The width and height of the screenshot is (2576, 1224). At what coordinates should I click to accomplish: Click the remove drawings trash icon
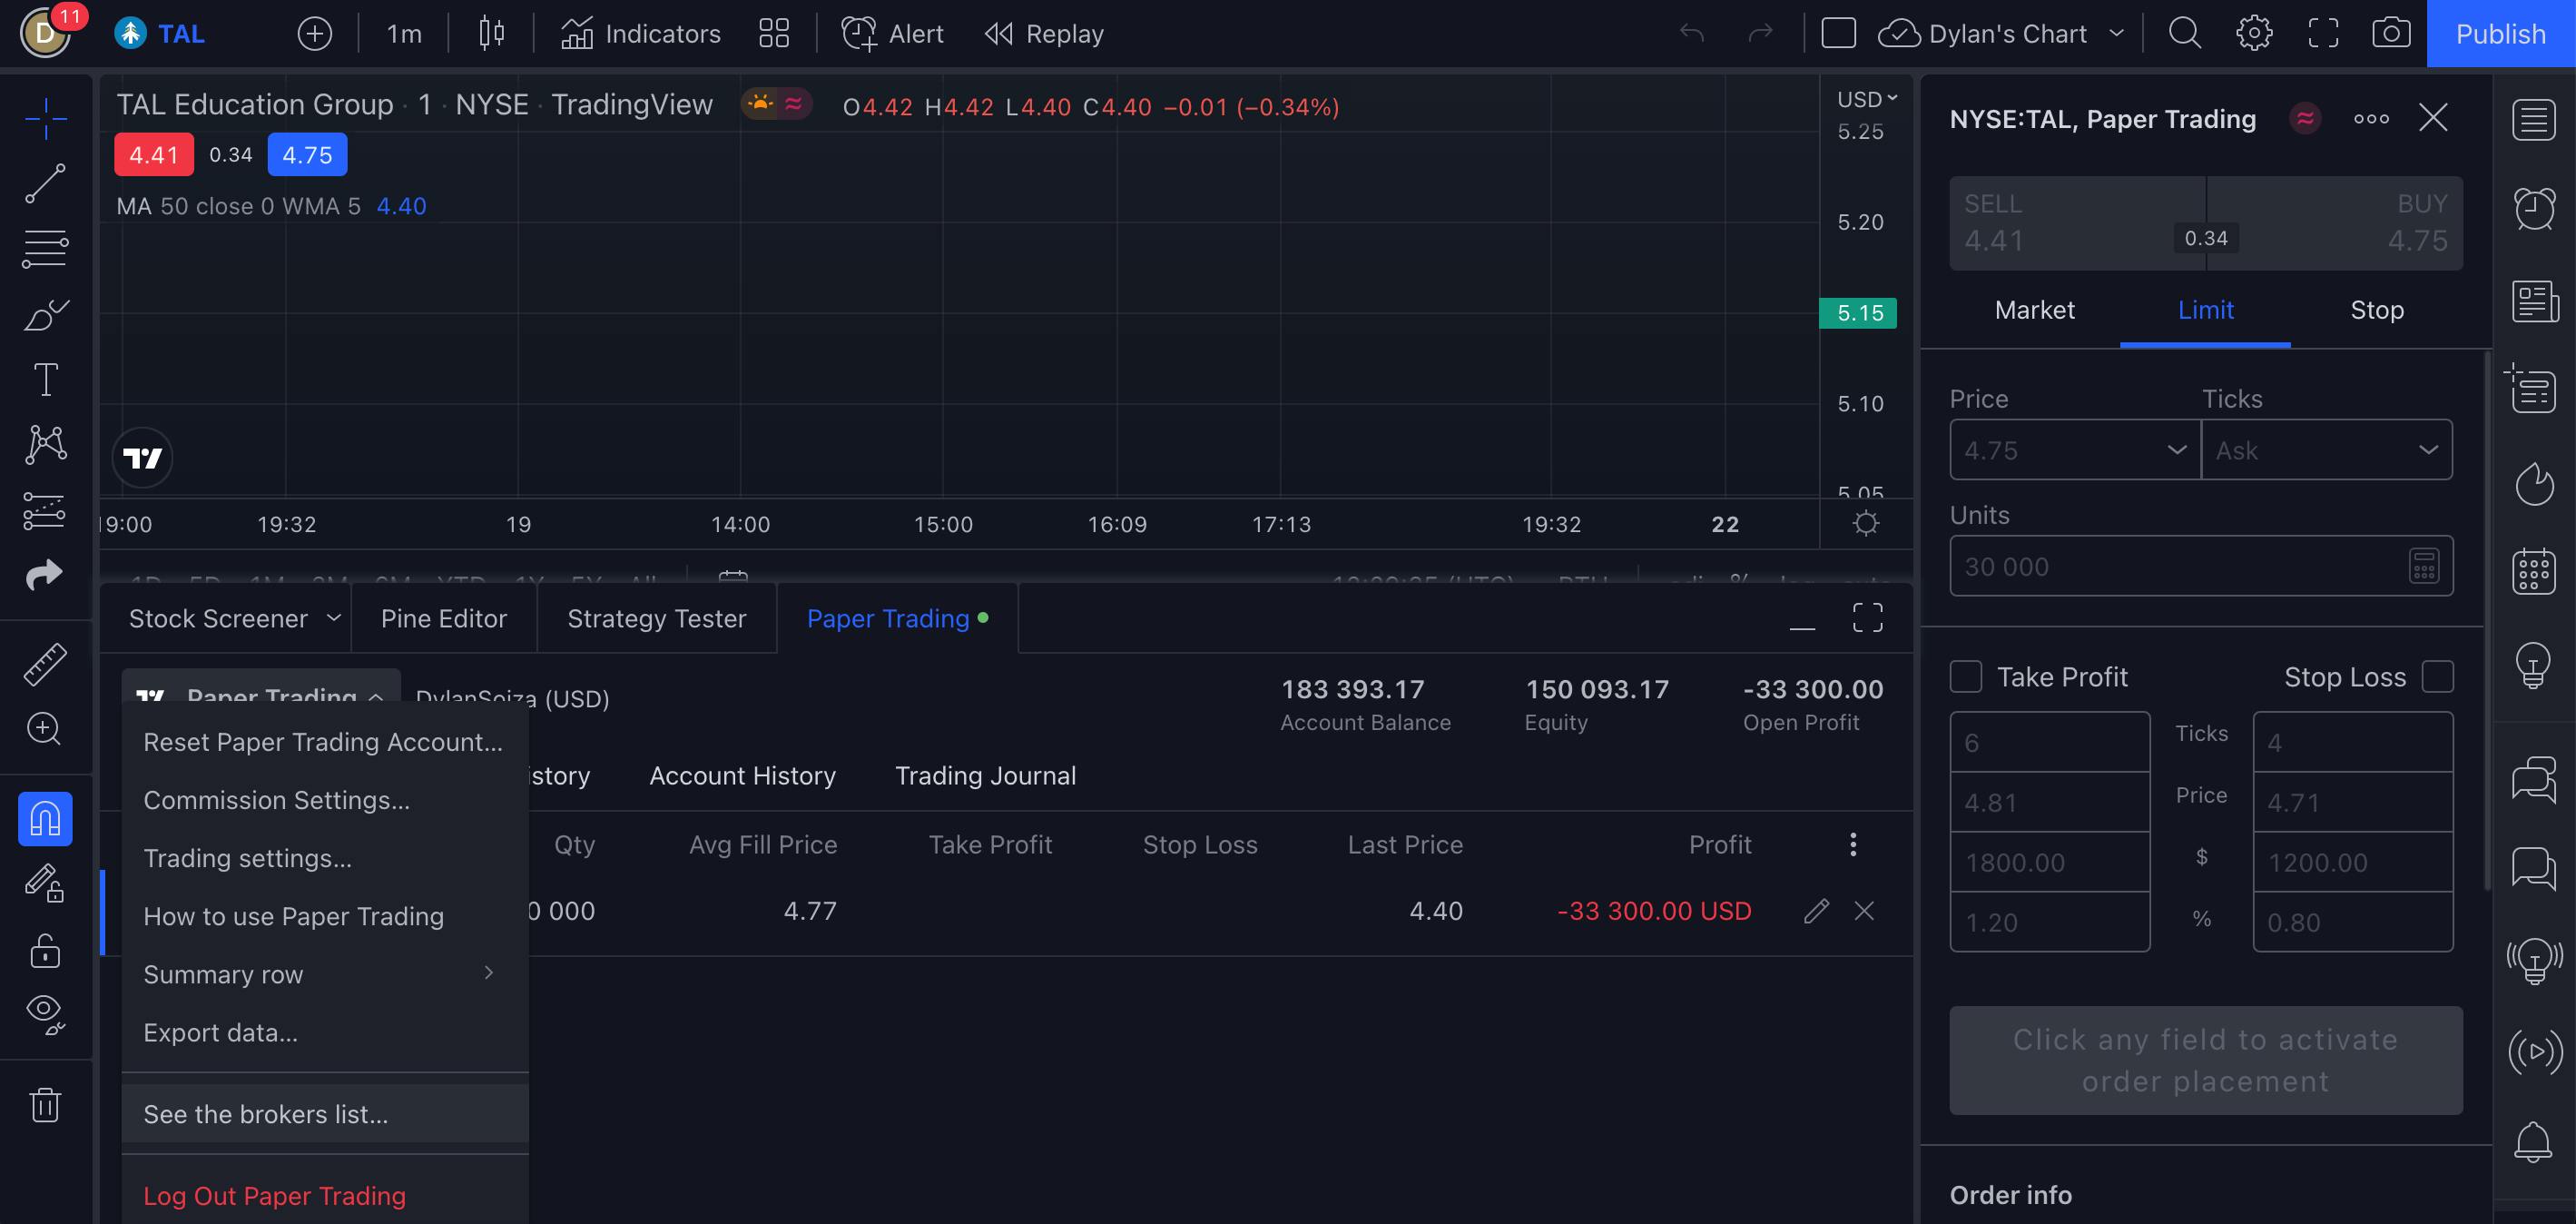(45, 1105)
